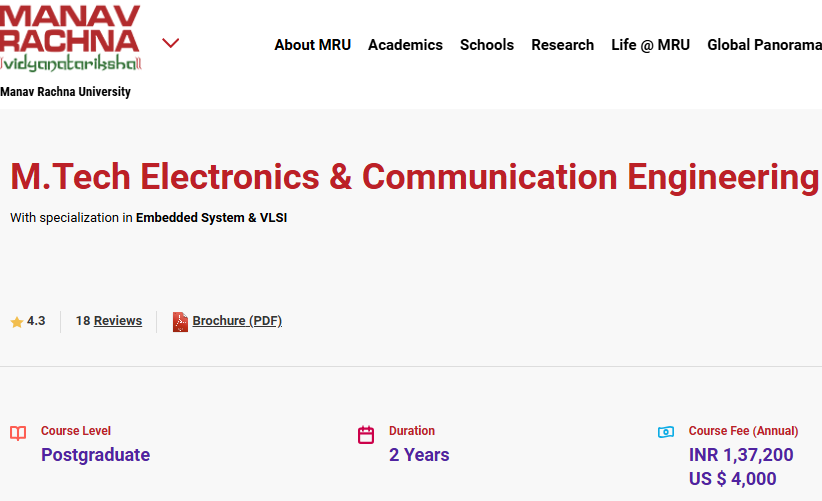
Task: Click the red PDF file icon
Action: point(180,322)
